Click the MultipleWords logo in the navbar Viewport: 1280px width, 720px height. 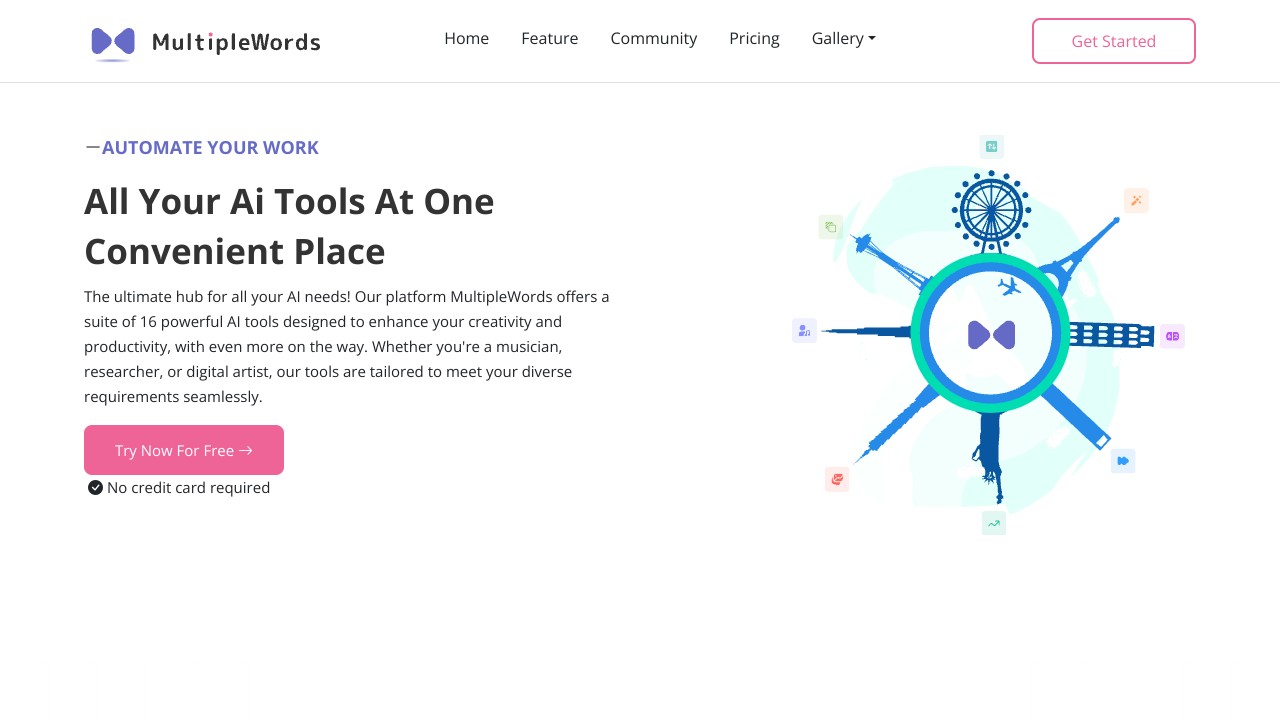pyautogui.click(x=205, y=42)
